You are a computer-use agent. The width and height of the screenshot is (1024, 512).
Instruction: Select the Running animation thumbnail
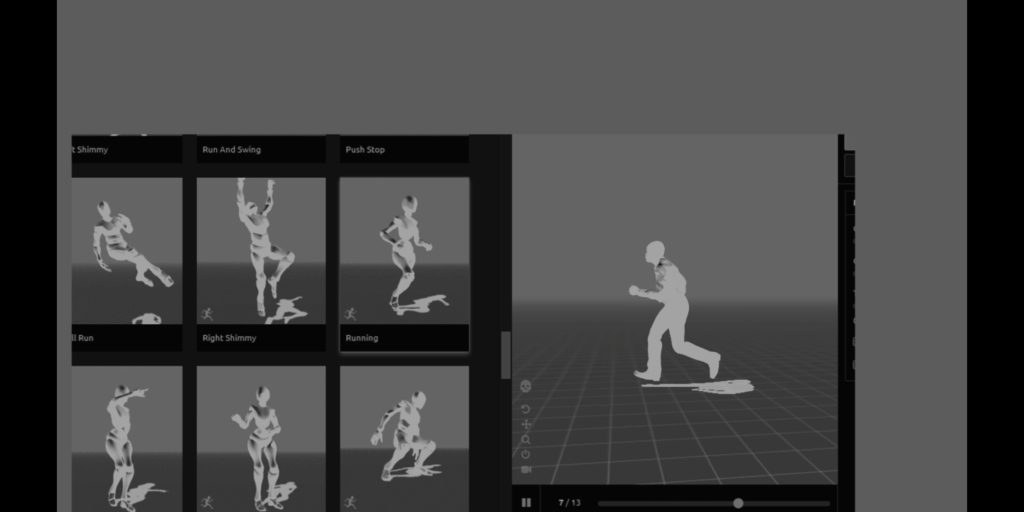pyautogui.click(x=404, y=250)
